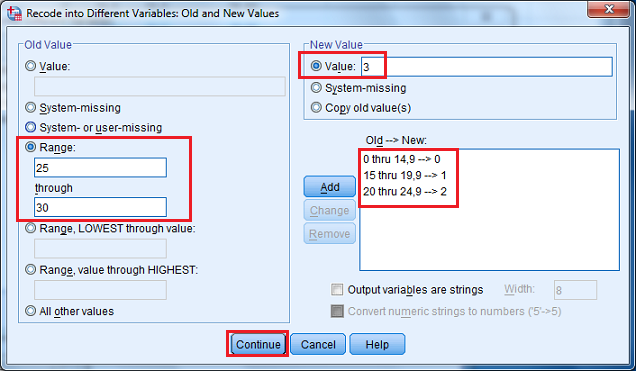Choose 'Copy old value(s)' radio button
Viewport: 636px width, 371px height.
[316, 107]
